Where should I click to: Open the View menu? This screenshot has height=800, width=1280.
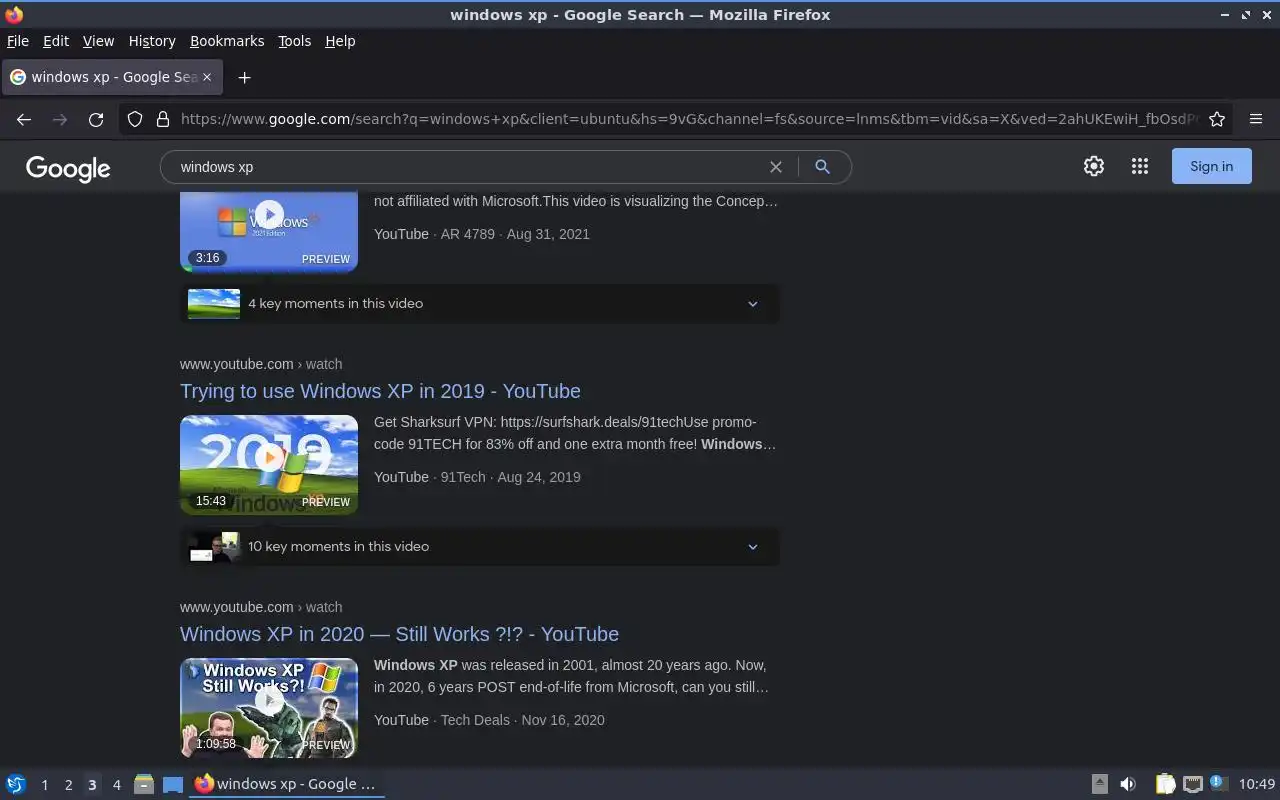coord(98,41)
